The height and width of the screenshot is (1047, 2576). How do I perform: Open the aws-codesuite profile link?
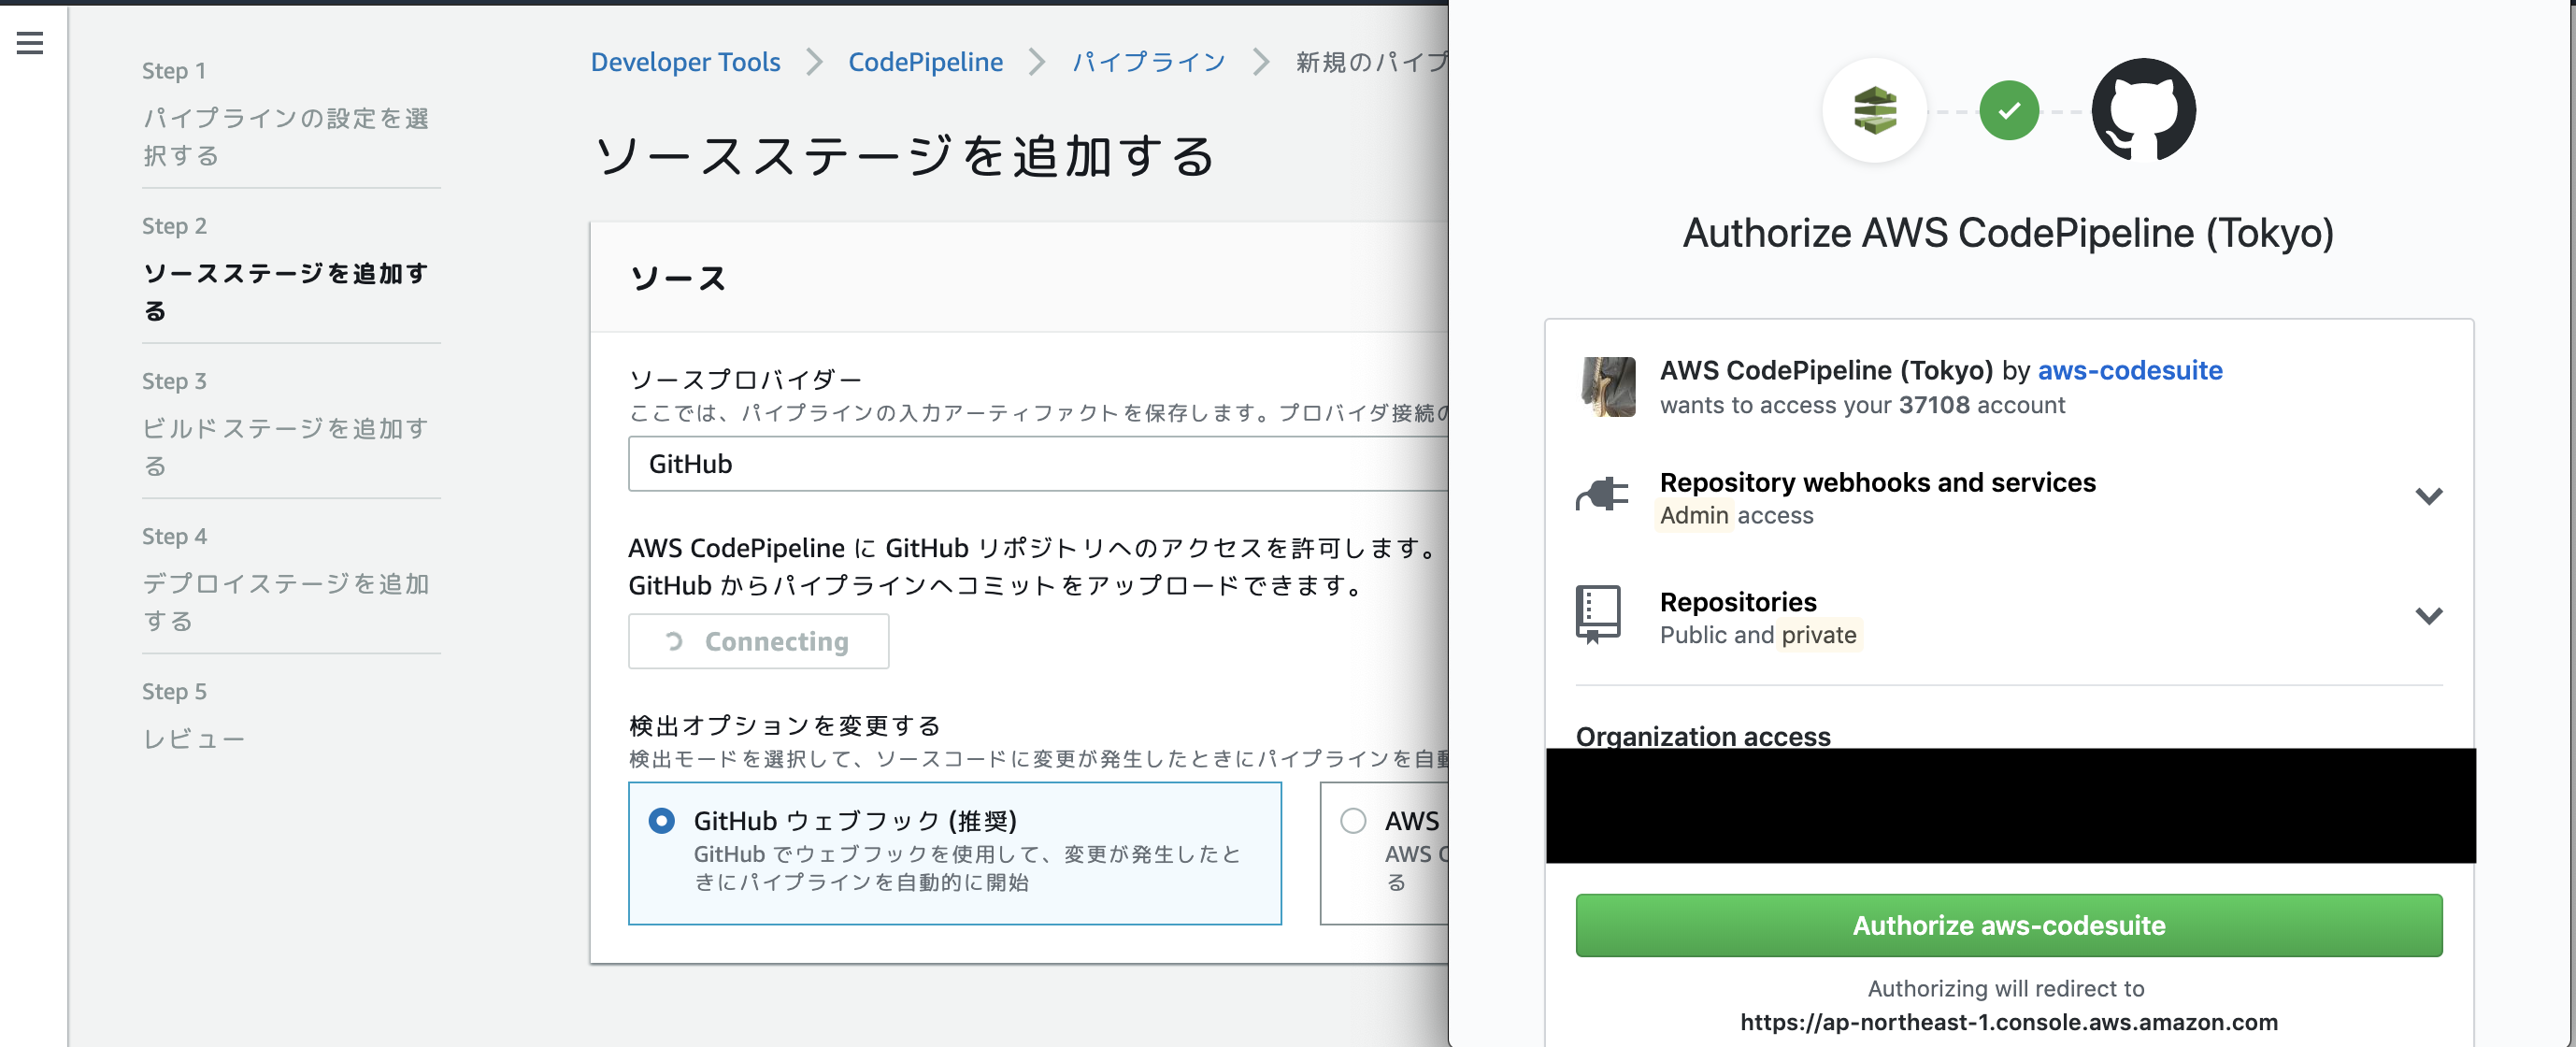(x=2130, y=370)
